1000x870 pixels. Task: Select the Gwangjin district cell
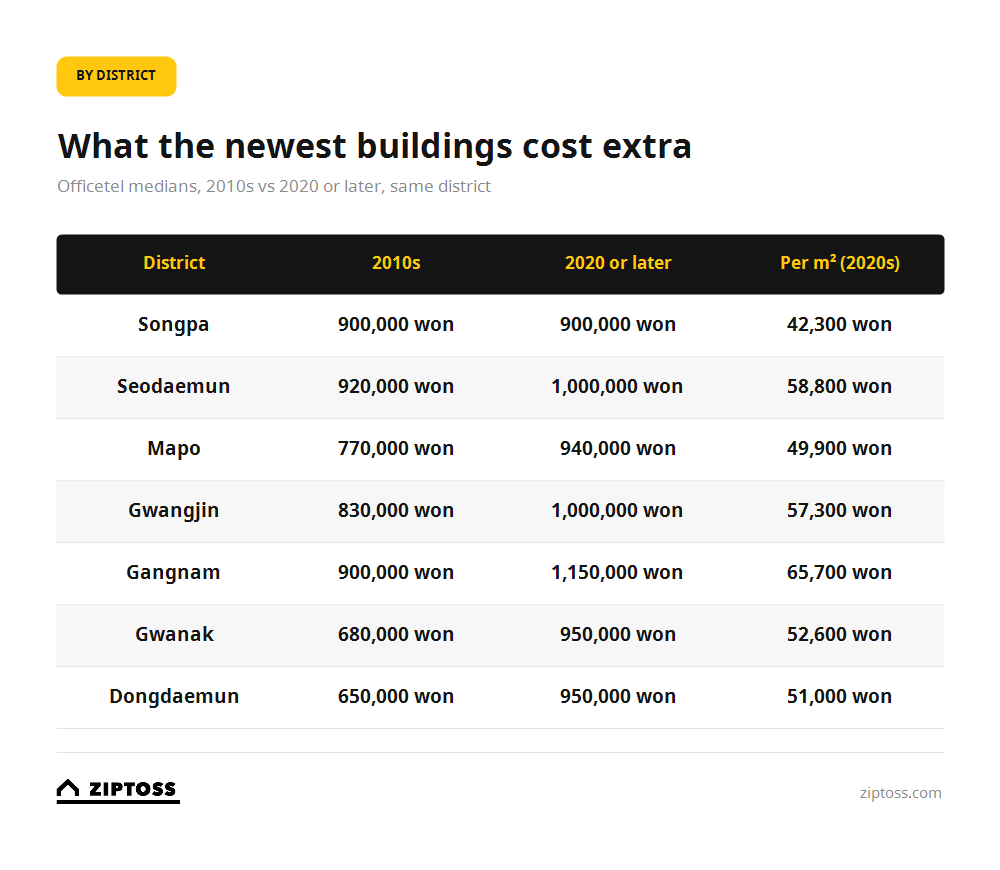coord(173,511)
